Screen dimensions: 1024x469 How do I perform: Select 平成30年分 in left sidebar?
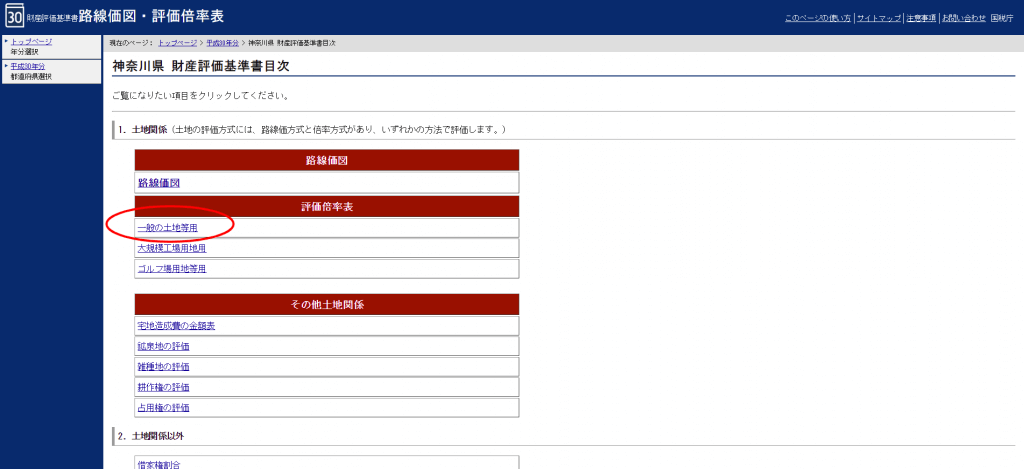tap(28, 66)
